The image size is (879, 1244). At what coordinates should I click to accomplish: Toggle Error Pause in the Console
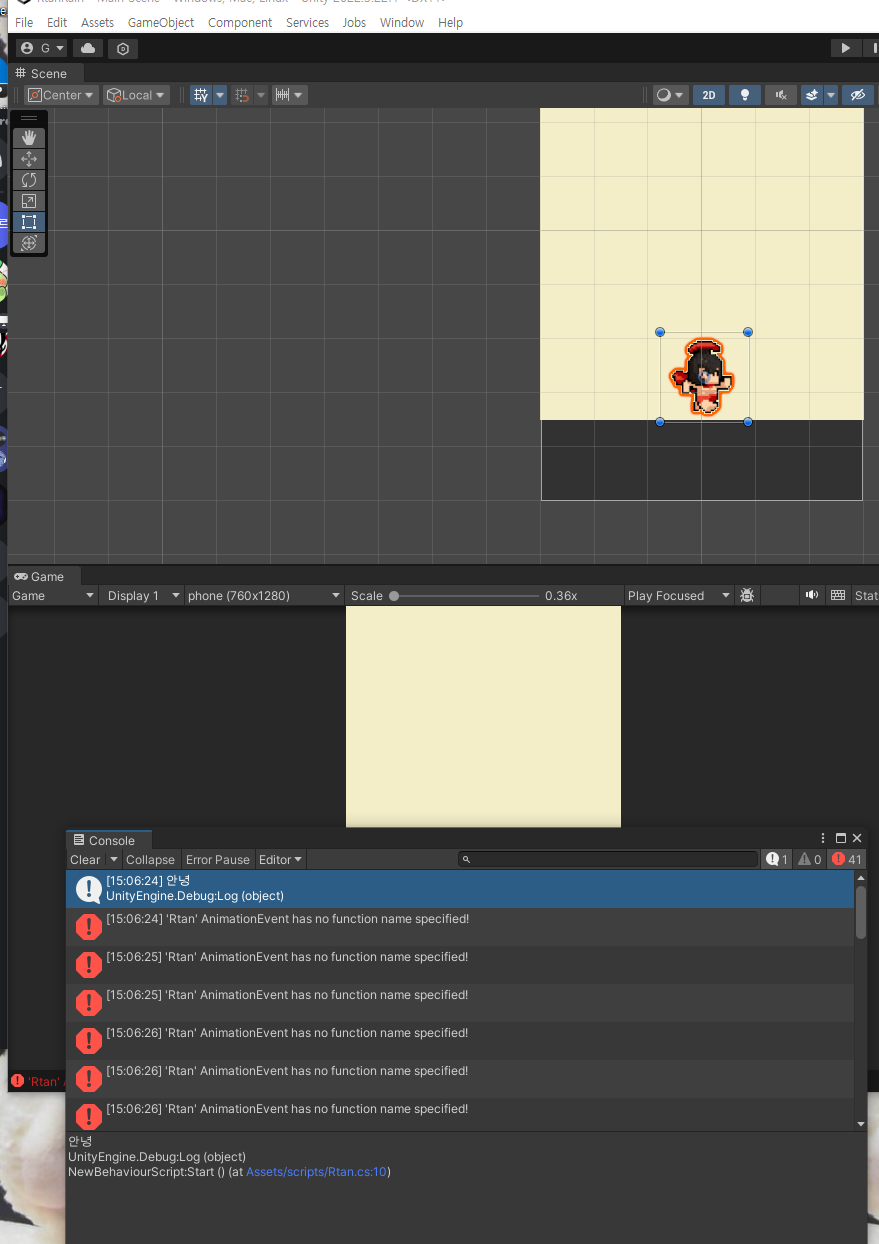click(x=218, y=859)
